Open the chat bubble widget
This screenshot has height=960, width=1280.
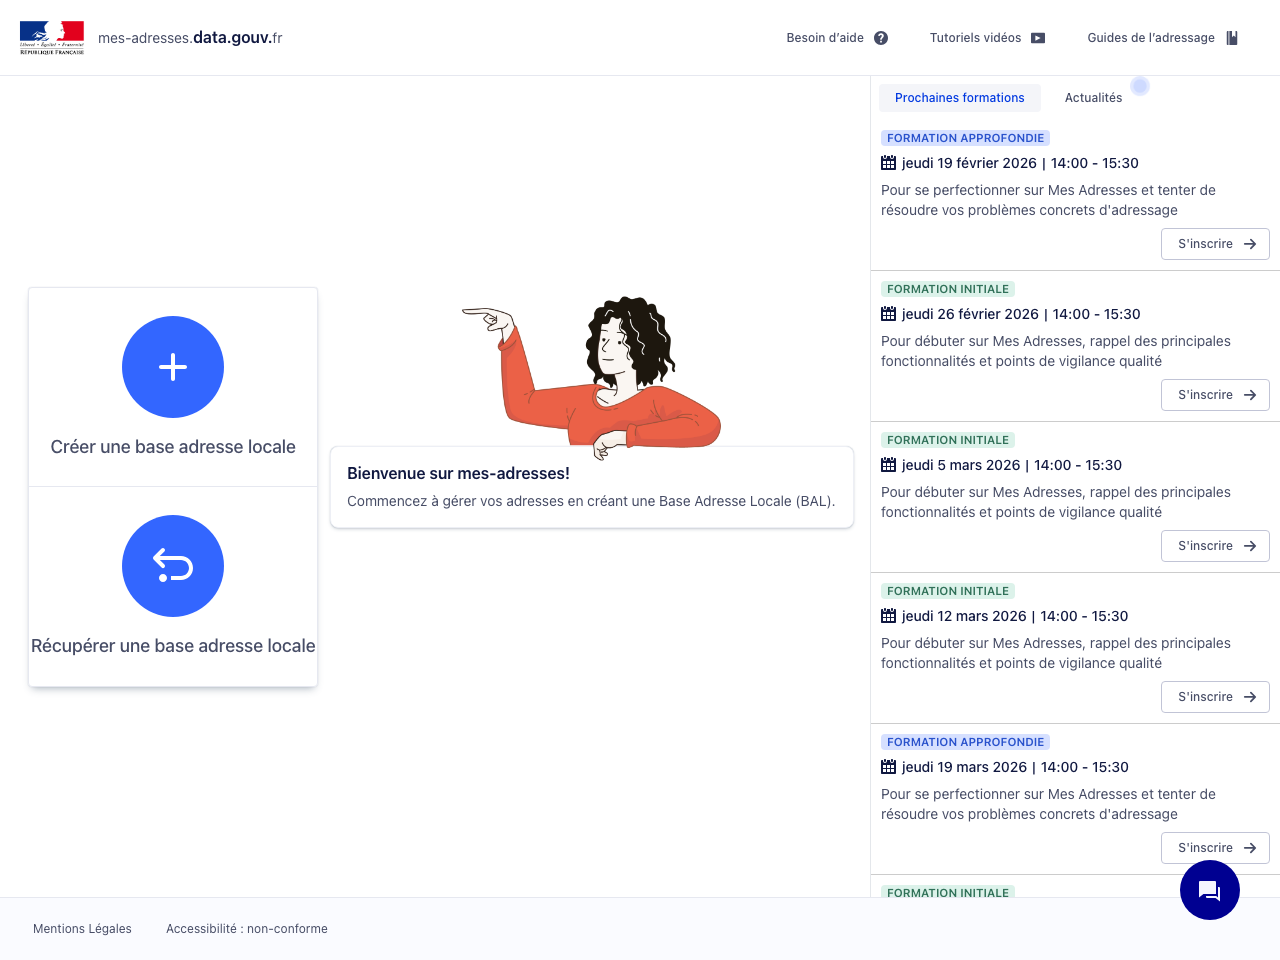(x=1209, y=890)
